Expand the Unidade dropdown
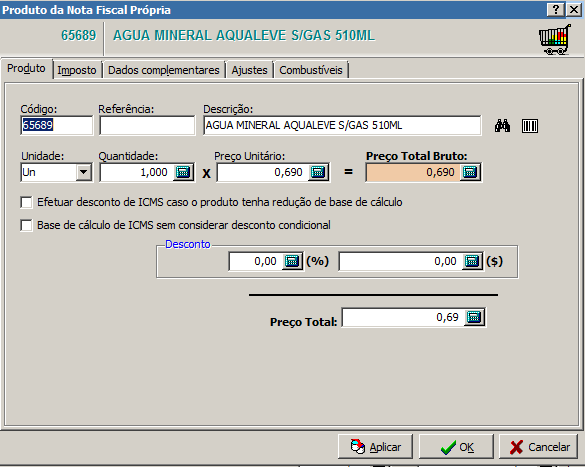This screenshot has height=467, width=585. click(84, 172)
